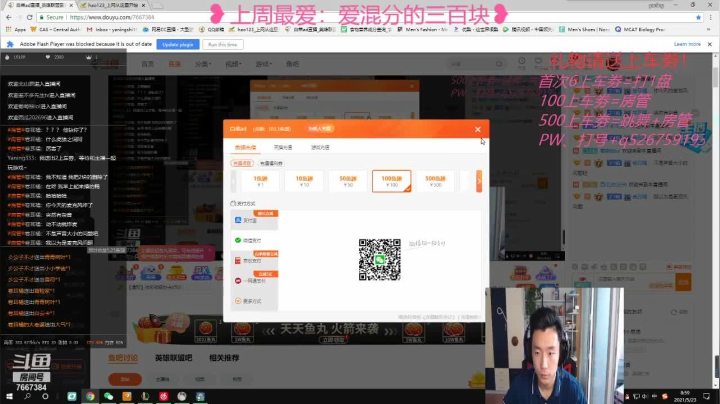Dismiss the Flash Player blocked notification bar
Screen dimensions: 720x404
pos(709,44)
